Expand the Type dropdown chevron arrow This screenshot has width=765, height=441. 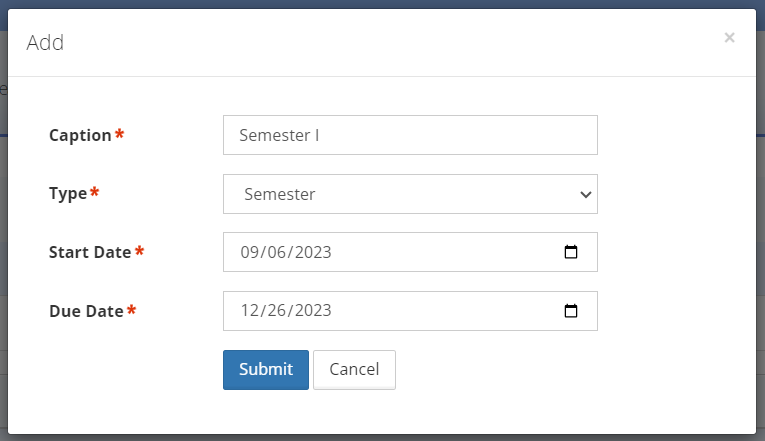pyautogui.click(x=585, y=195)
